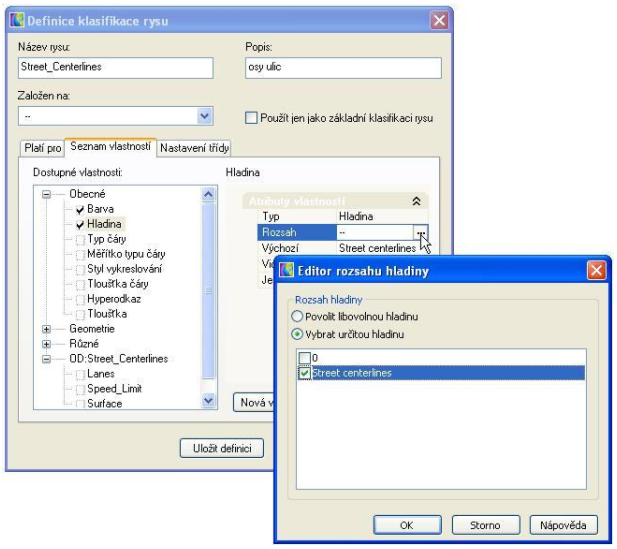
Task: Collapse the Atributy vlastností section chevron
Action: 416,201
